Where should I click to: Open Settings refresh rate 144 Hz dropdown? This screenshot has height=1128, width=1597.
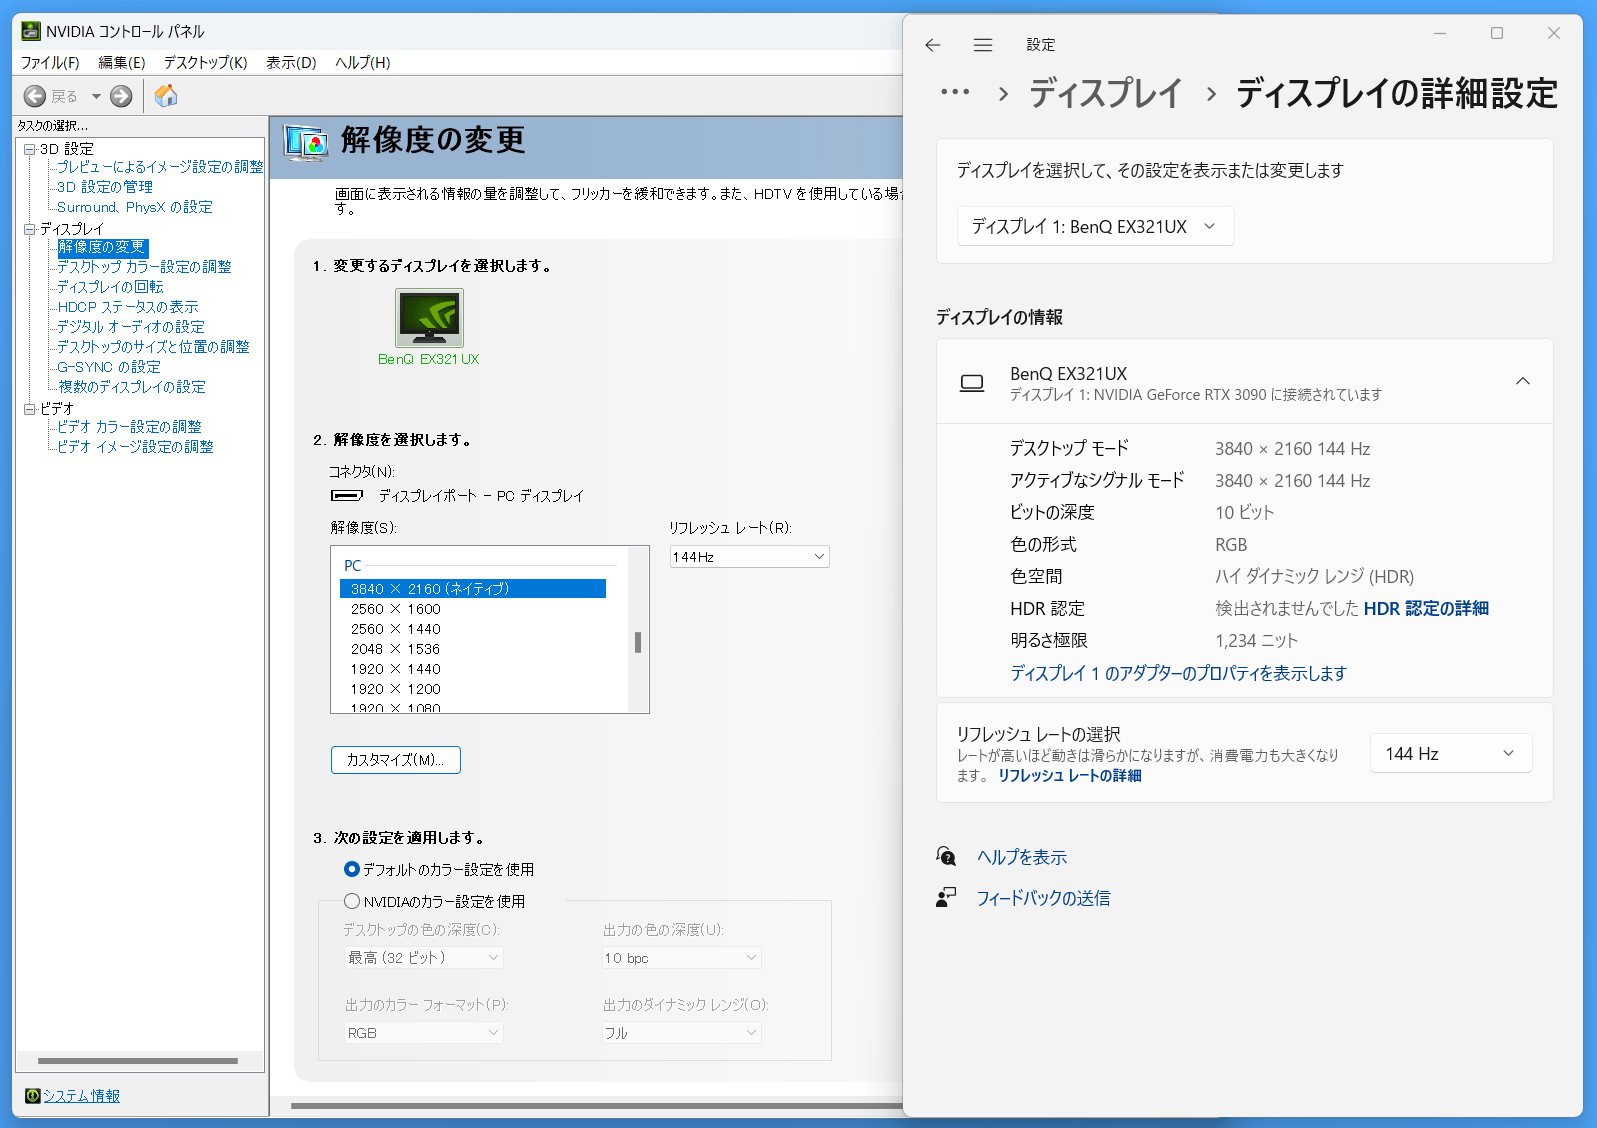point(1450,753)
